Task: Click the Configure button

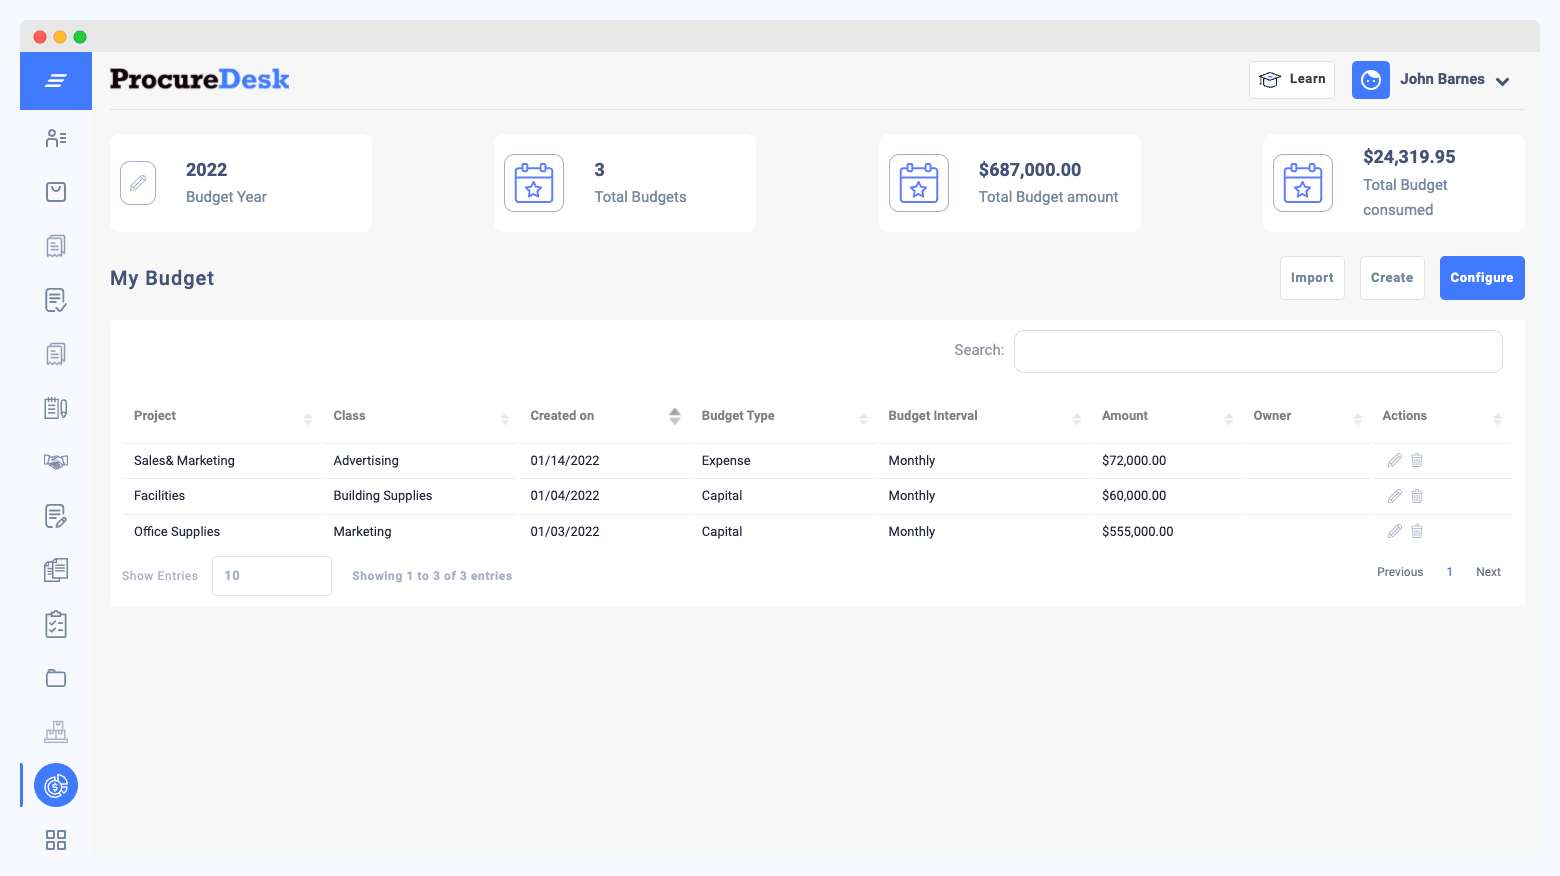Action: click(x=1482, y=277)
